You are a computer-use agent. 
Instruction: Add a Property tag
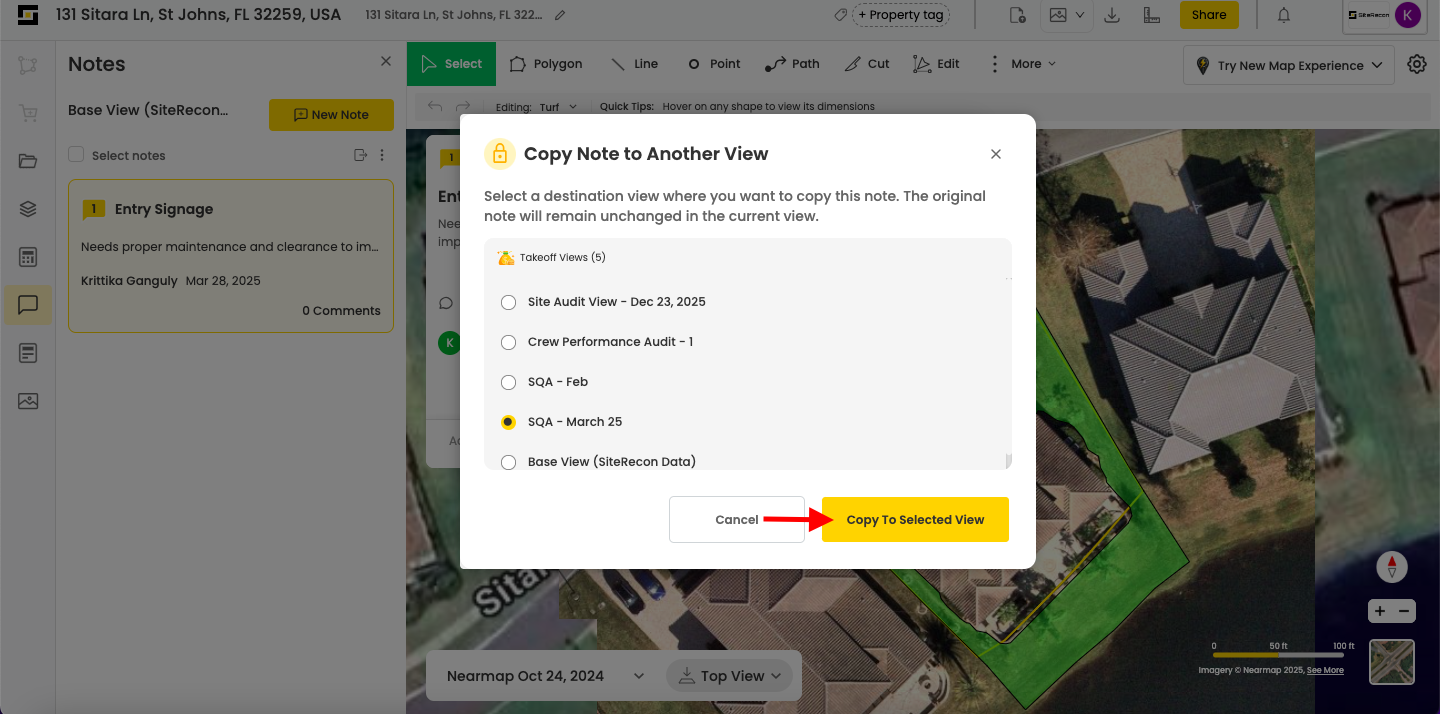pos(899,15)
